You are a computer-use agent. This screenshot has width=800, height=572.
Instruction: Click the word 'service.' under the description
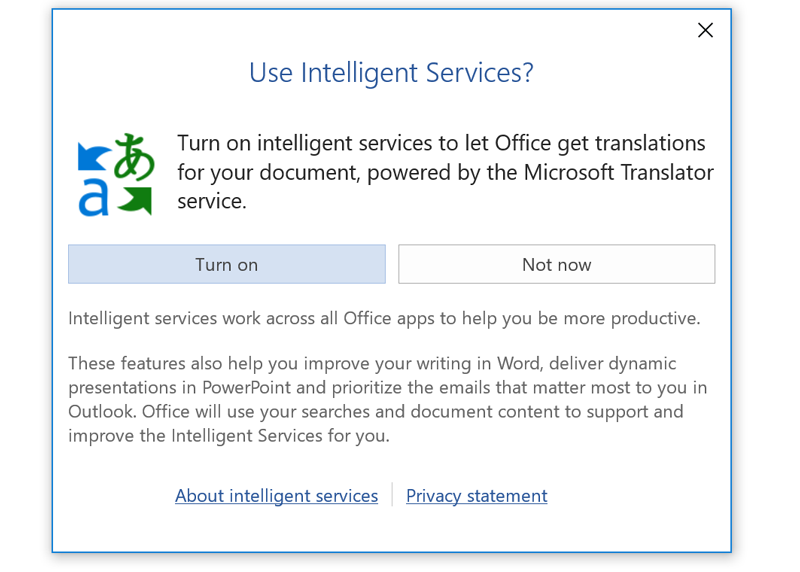[x=211, y=201]
